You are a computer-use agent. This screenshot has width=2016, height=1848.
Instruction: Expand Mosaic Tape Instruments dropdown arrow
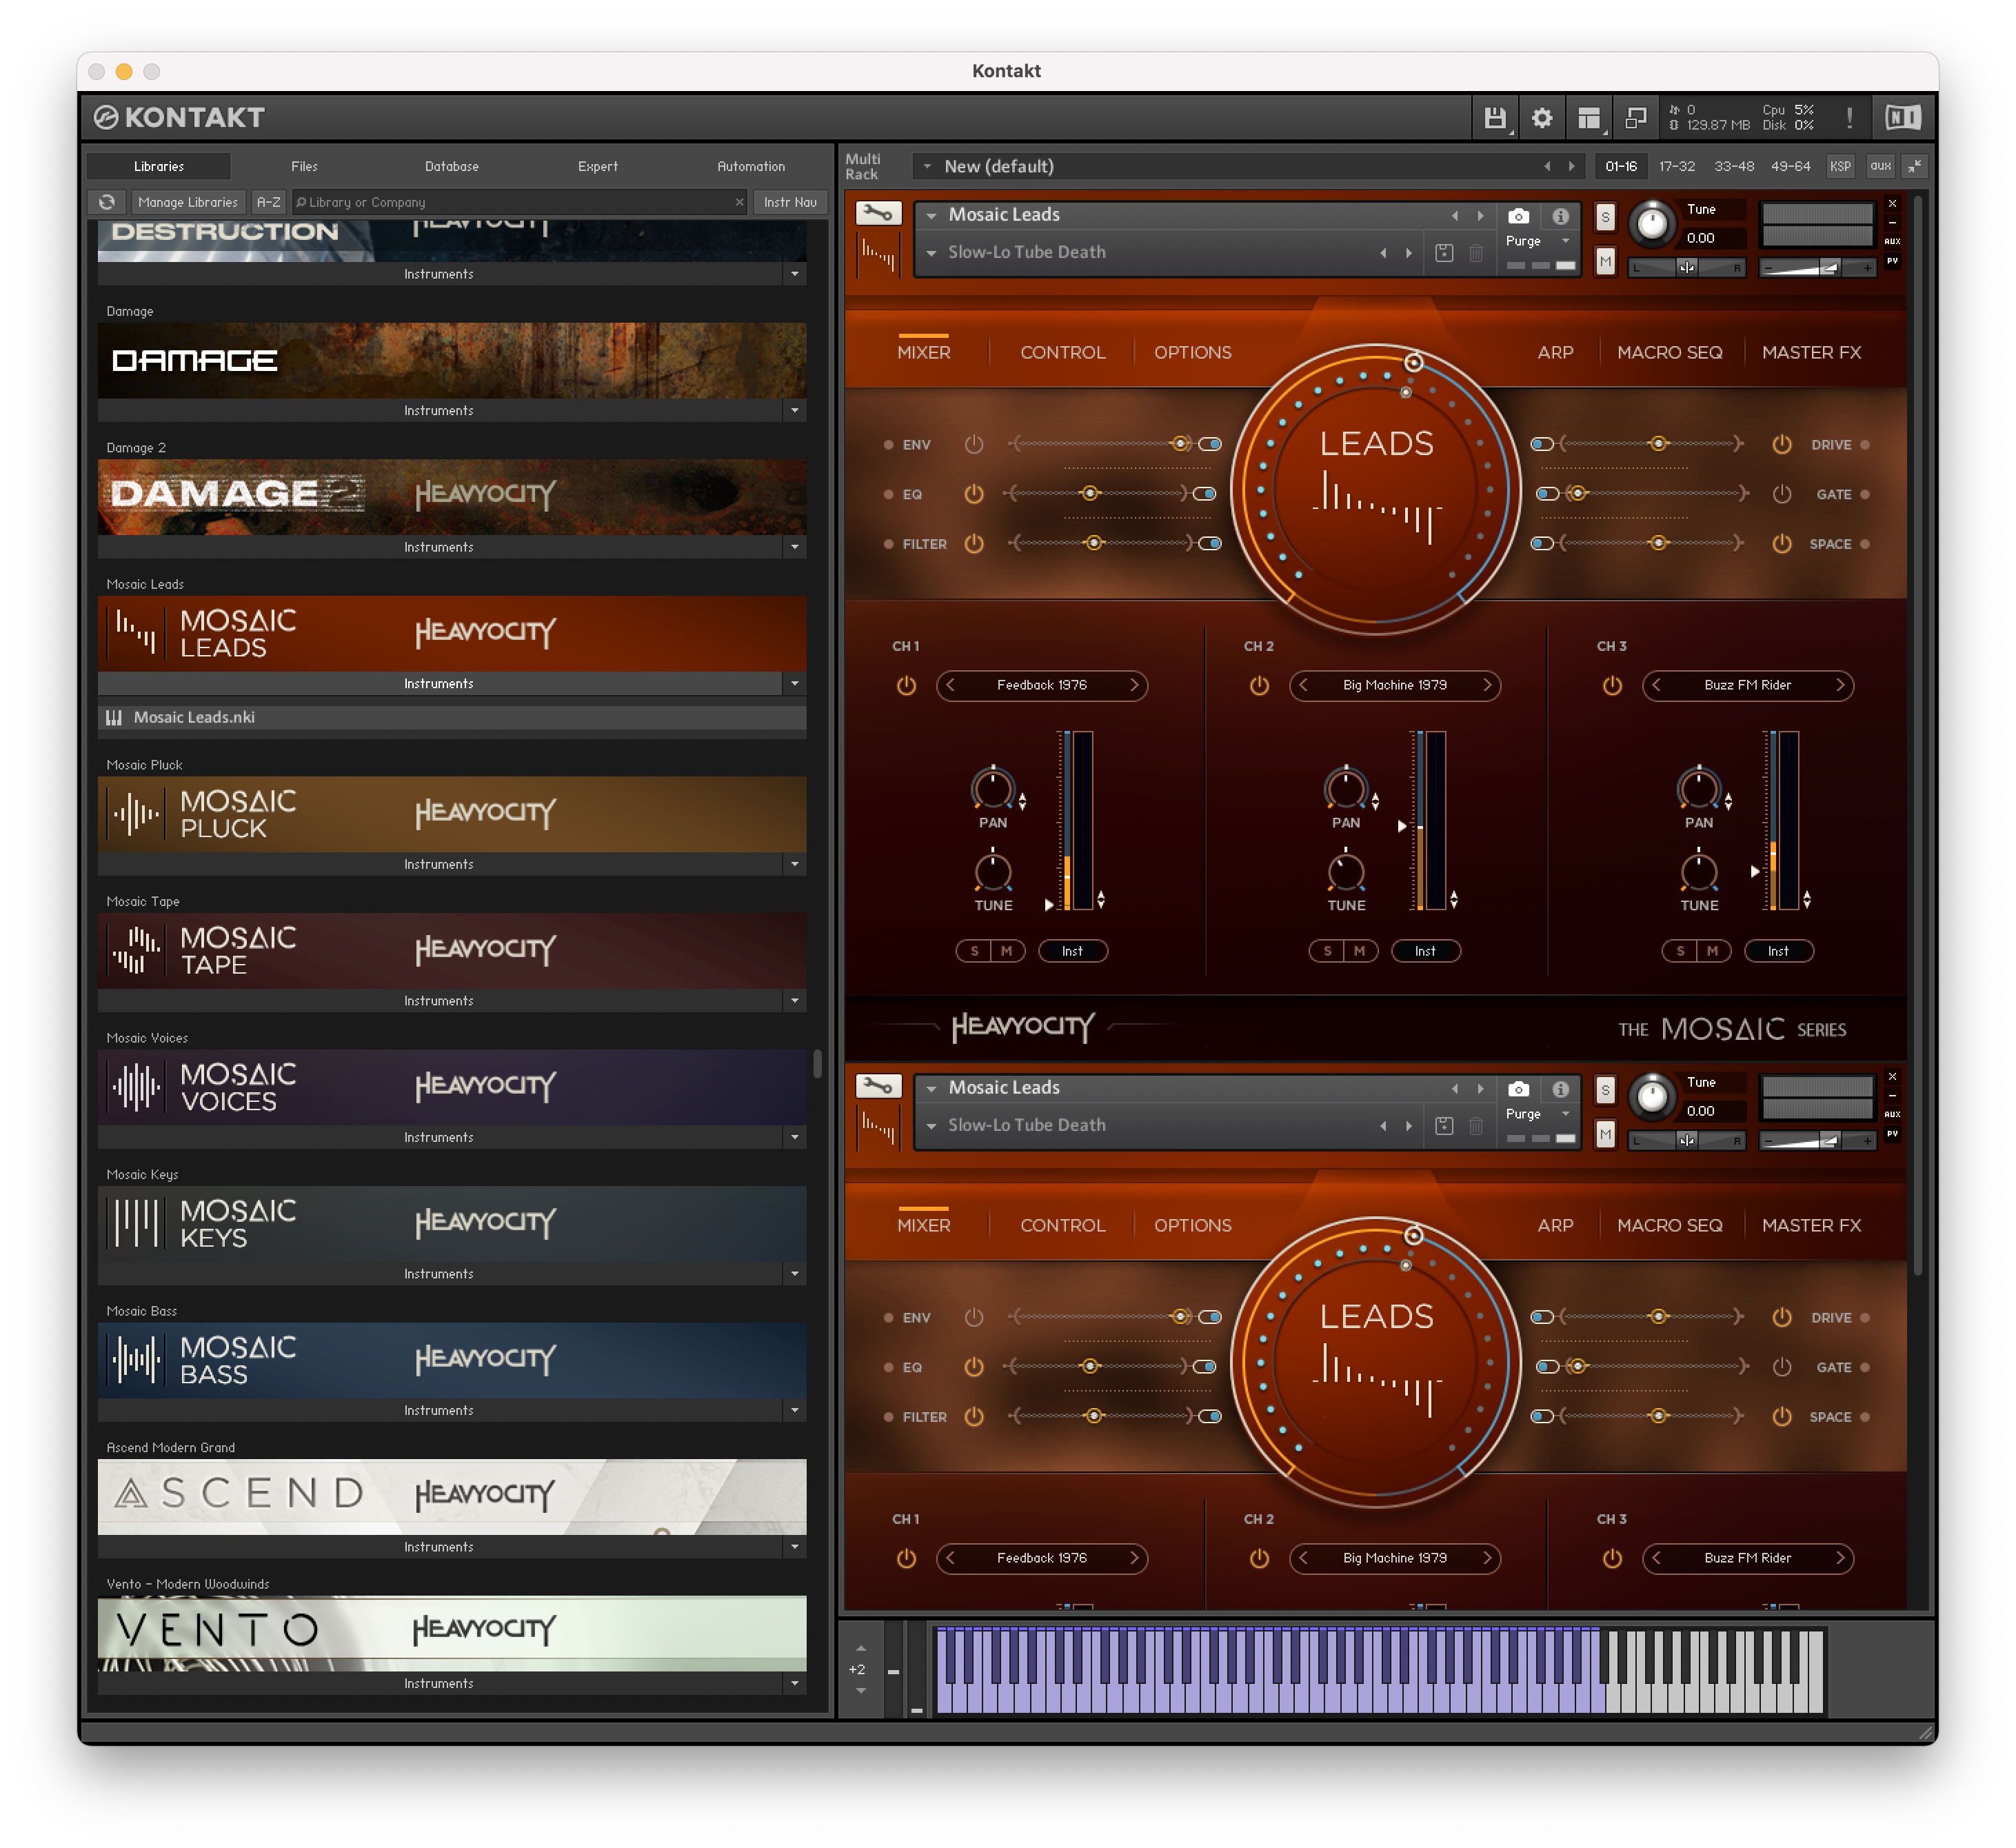794,1001
